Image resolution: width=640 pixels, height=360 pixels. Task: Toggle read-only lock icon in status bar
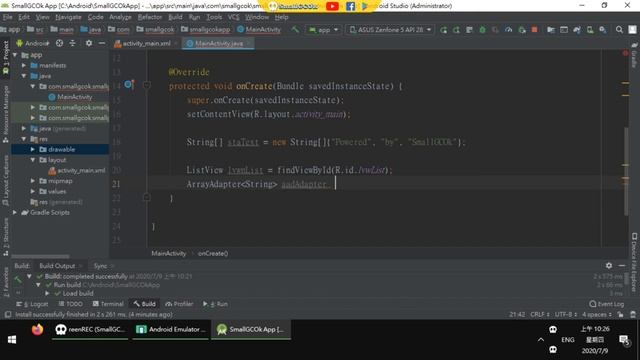[x=620, y=315]
